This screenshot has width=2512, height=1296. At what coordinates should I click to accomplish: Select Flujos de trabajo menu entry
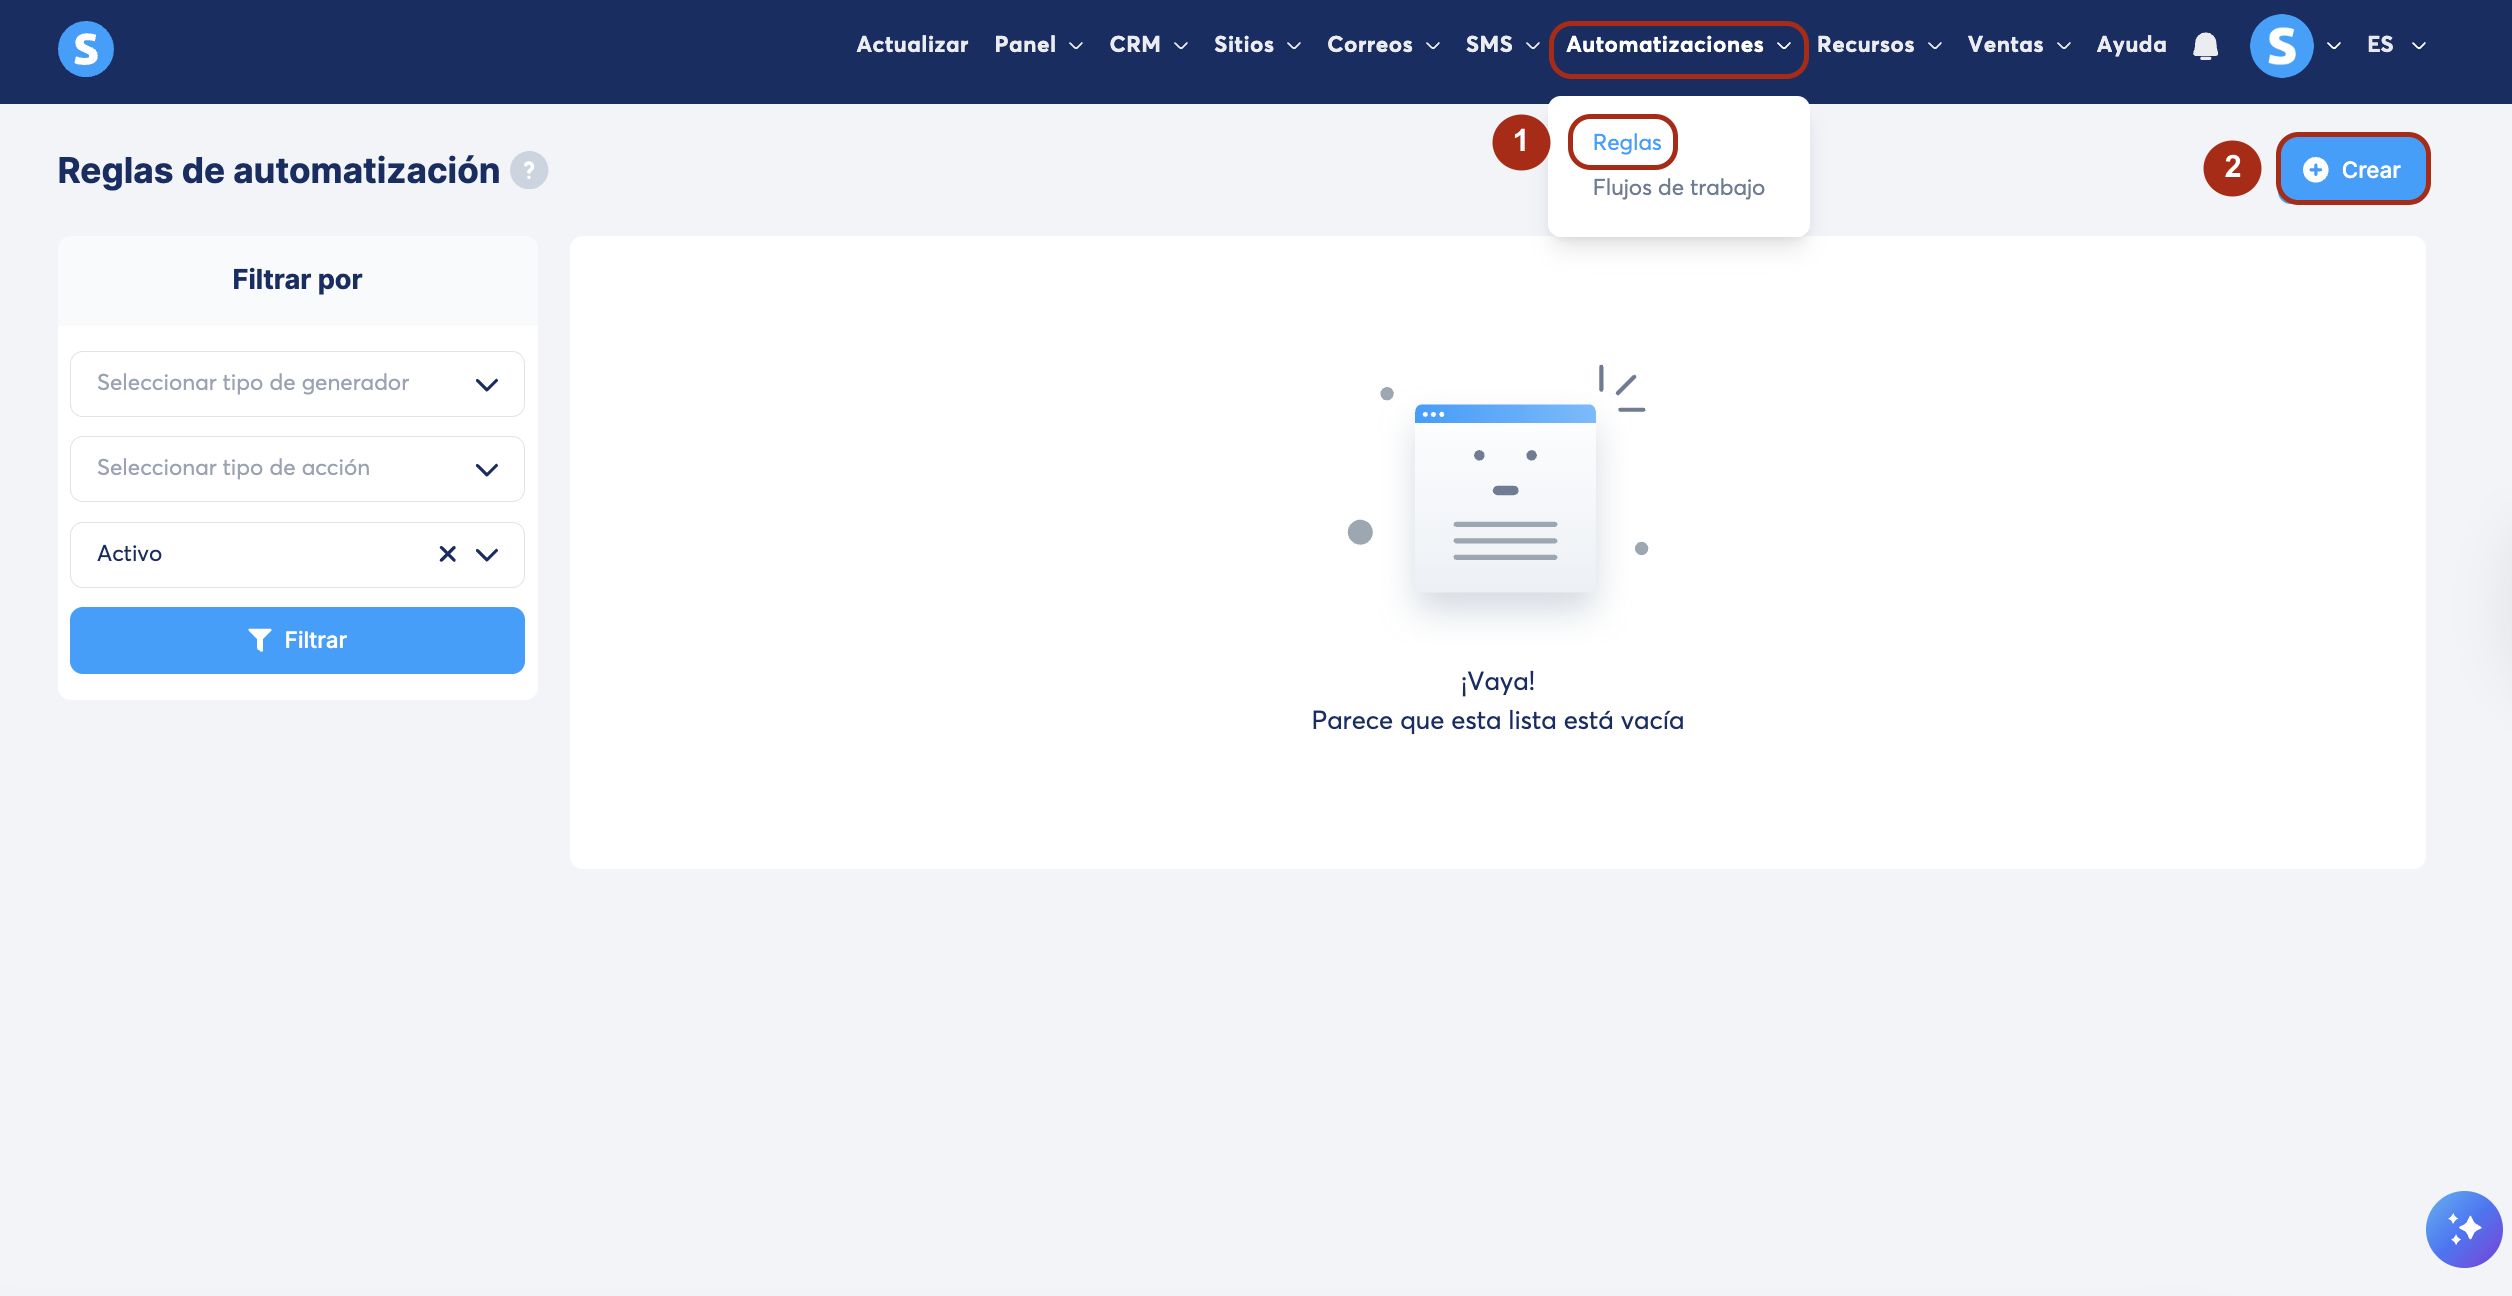(1678, 187)
